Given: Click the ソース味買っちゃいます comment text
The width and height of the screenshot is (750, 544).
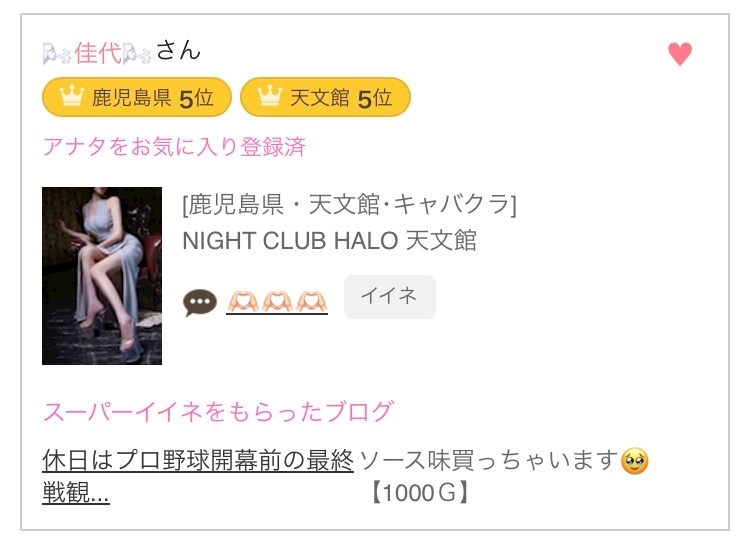Looking at the screenshot, I should [x=488, y=460].
